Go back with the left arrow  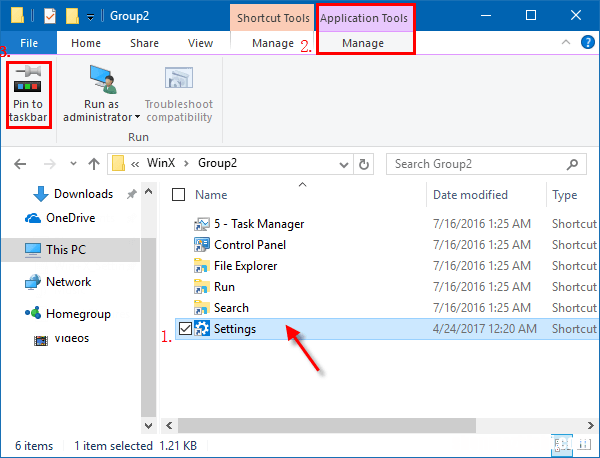coord(20,164)
